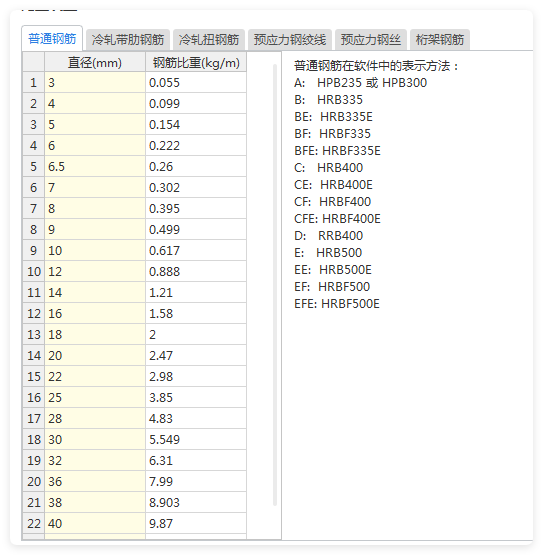This screenshot has width=543, height=555.
Task: Click the 普通钢筋在软件中的表示方法 heading
Action: (376, 66)
